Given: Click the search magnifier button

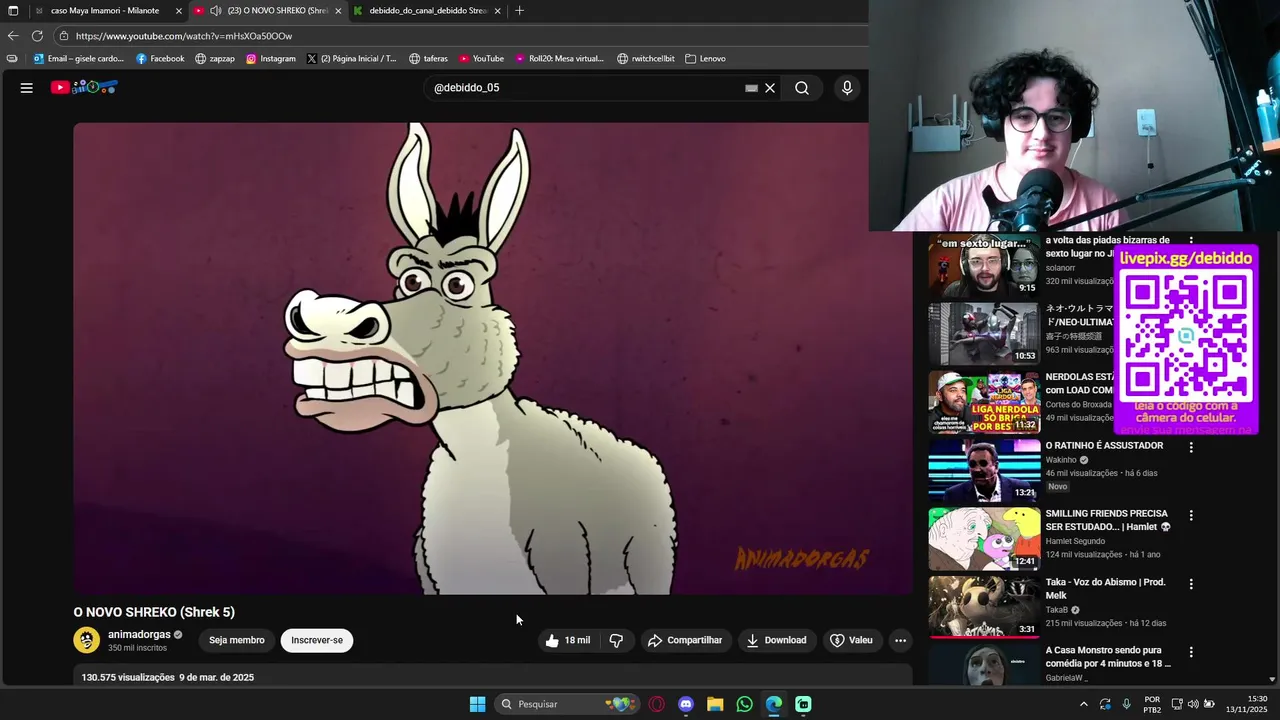Looking at the screenshot, I should pos(802,88).
